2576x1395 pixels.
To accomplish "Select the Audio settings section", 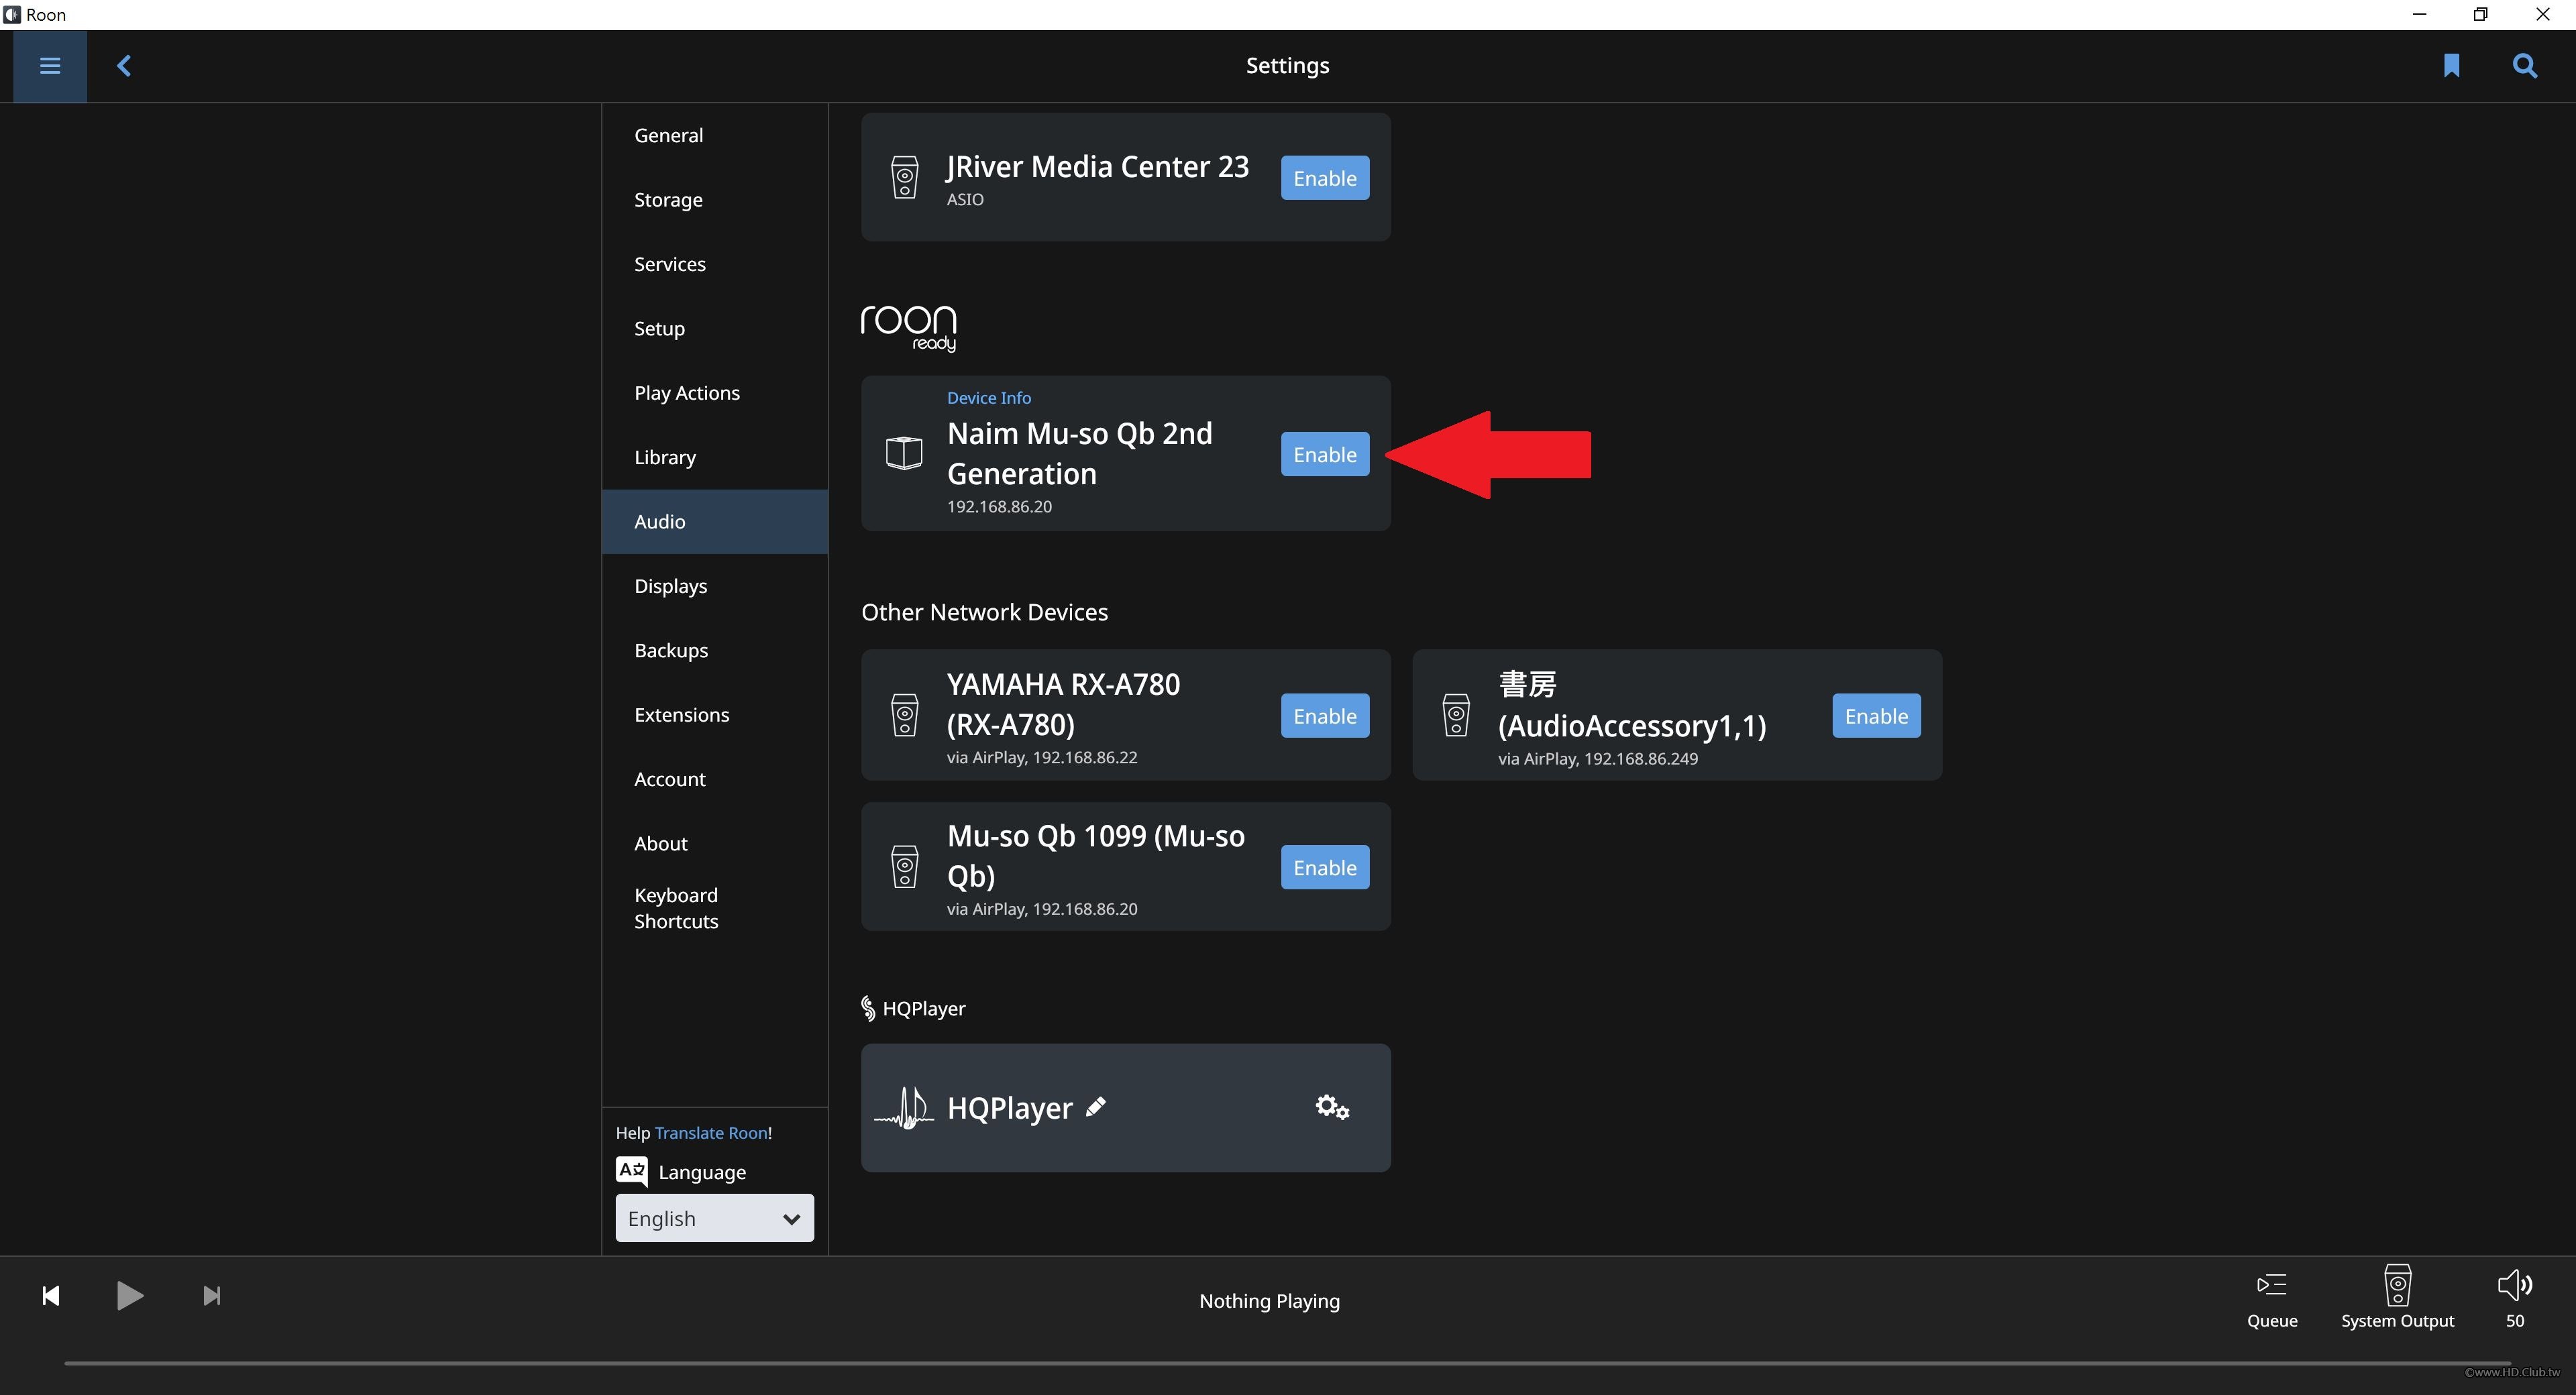I will (x=659, y=520).
